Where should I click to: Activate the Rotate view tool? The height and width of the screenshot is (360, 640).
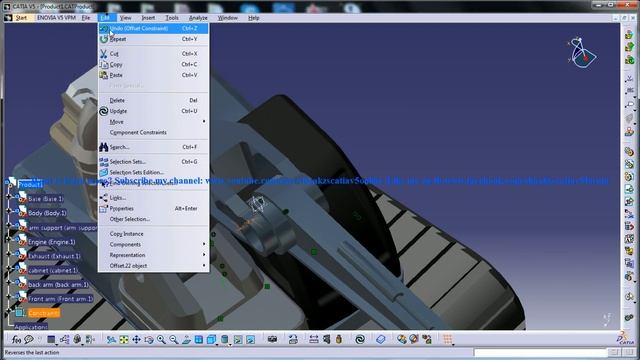coord(149,339)
